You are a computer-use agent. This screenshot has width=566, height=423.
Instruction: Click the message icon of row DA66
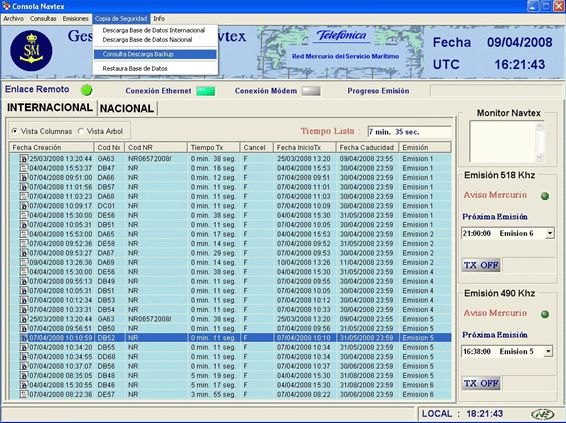point(24,177)
